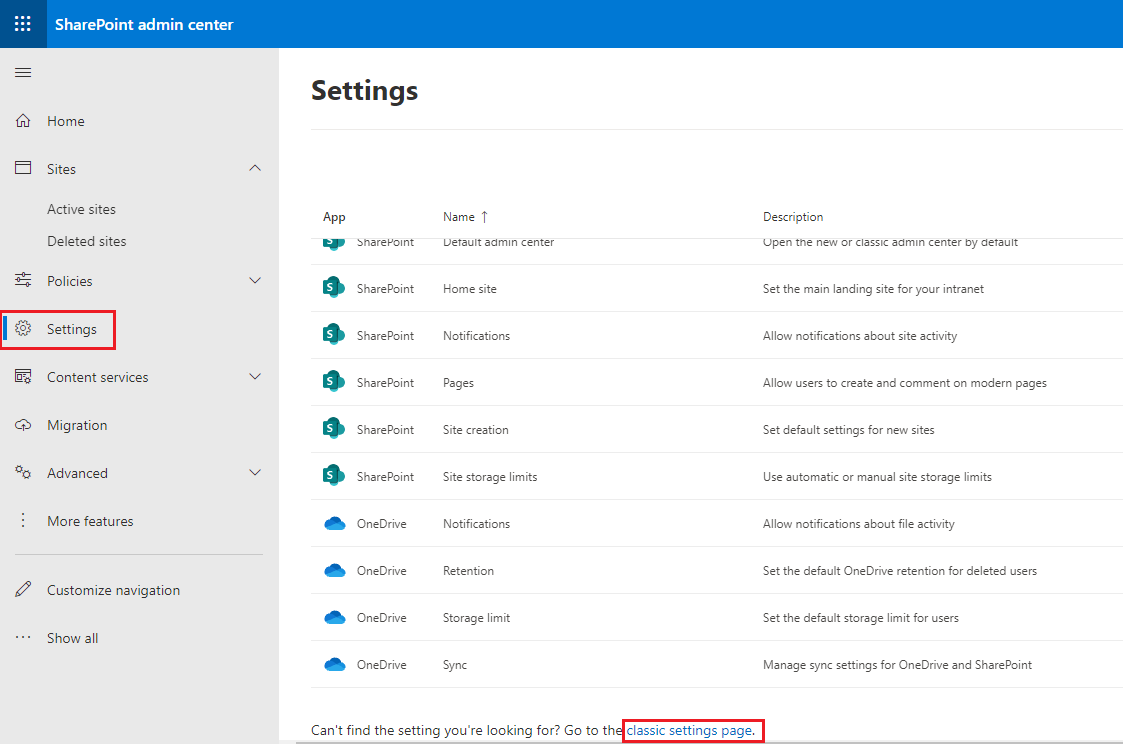Sort by the Name column header

tap(459, 217)
